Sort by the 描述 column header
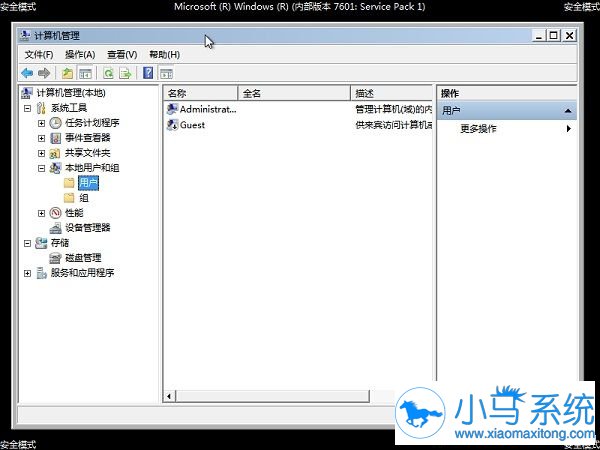The height and width of the screenshot is (450, 600). tap(391, 93)
